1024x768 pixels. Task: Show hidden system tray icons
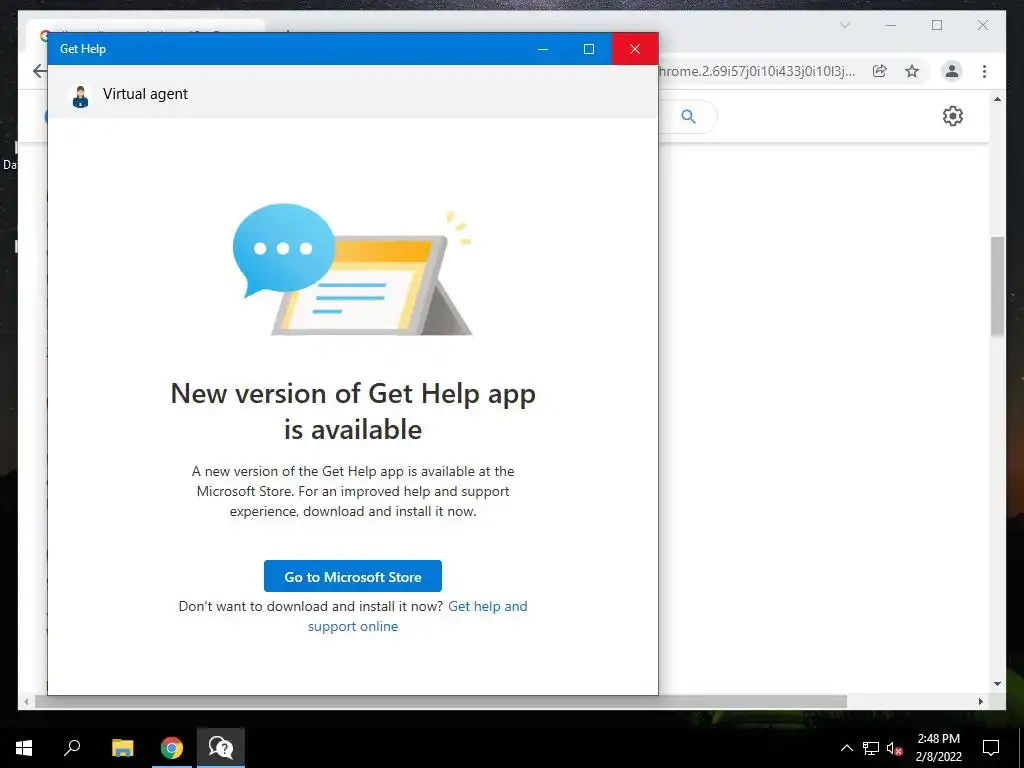(846, 748)
